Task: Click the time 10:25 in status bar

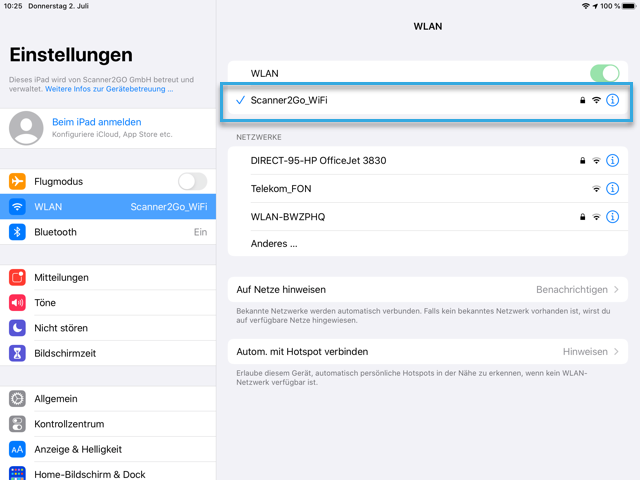Action: coord(13,6)
